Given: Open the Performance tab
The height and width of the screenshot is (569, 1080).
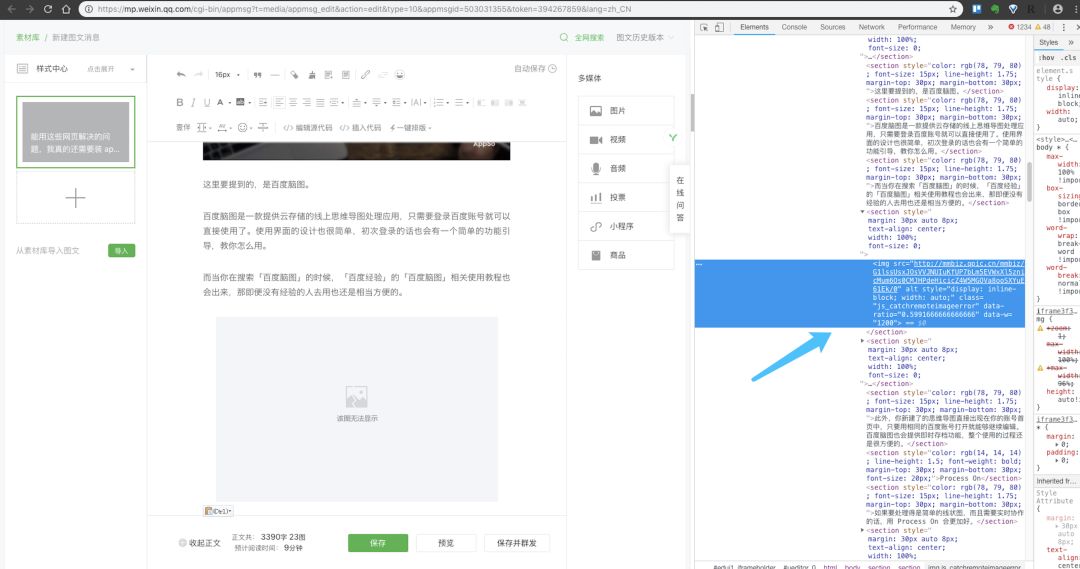Looking at the screenshot, I should pos(917,27).
